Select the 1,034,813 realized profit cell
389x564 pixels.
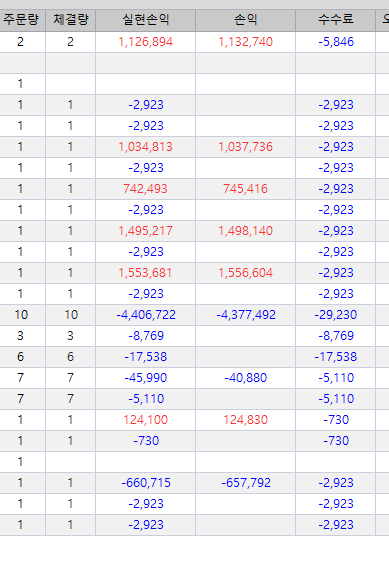pyautogui.click(x=145, y=147)
